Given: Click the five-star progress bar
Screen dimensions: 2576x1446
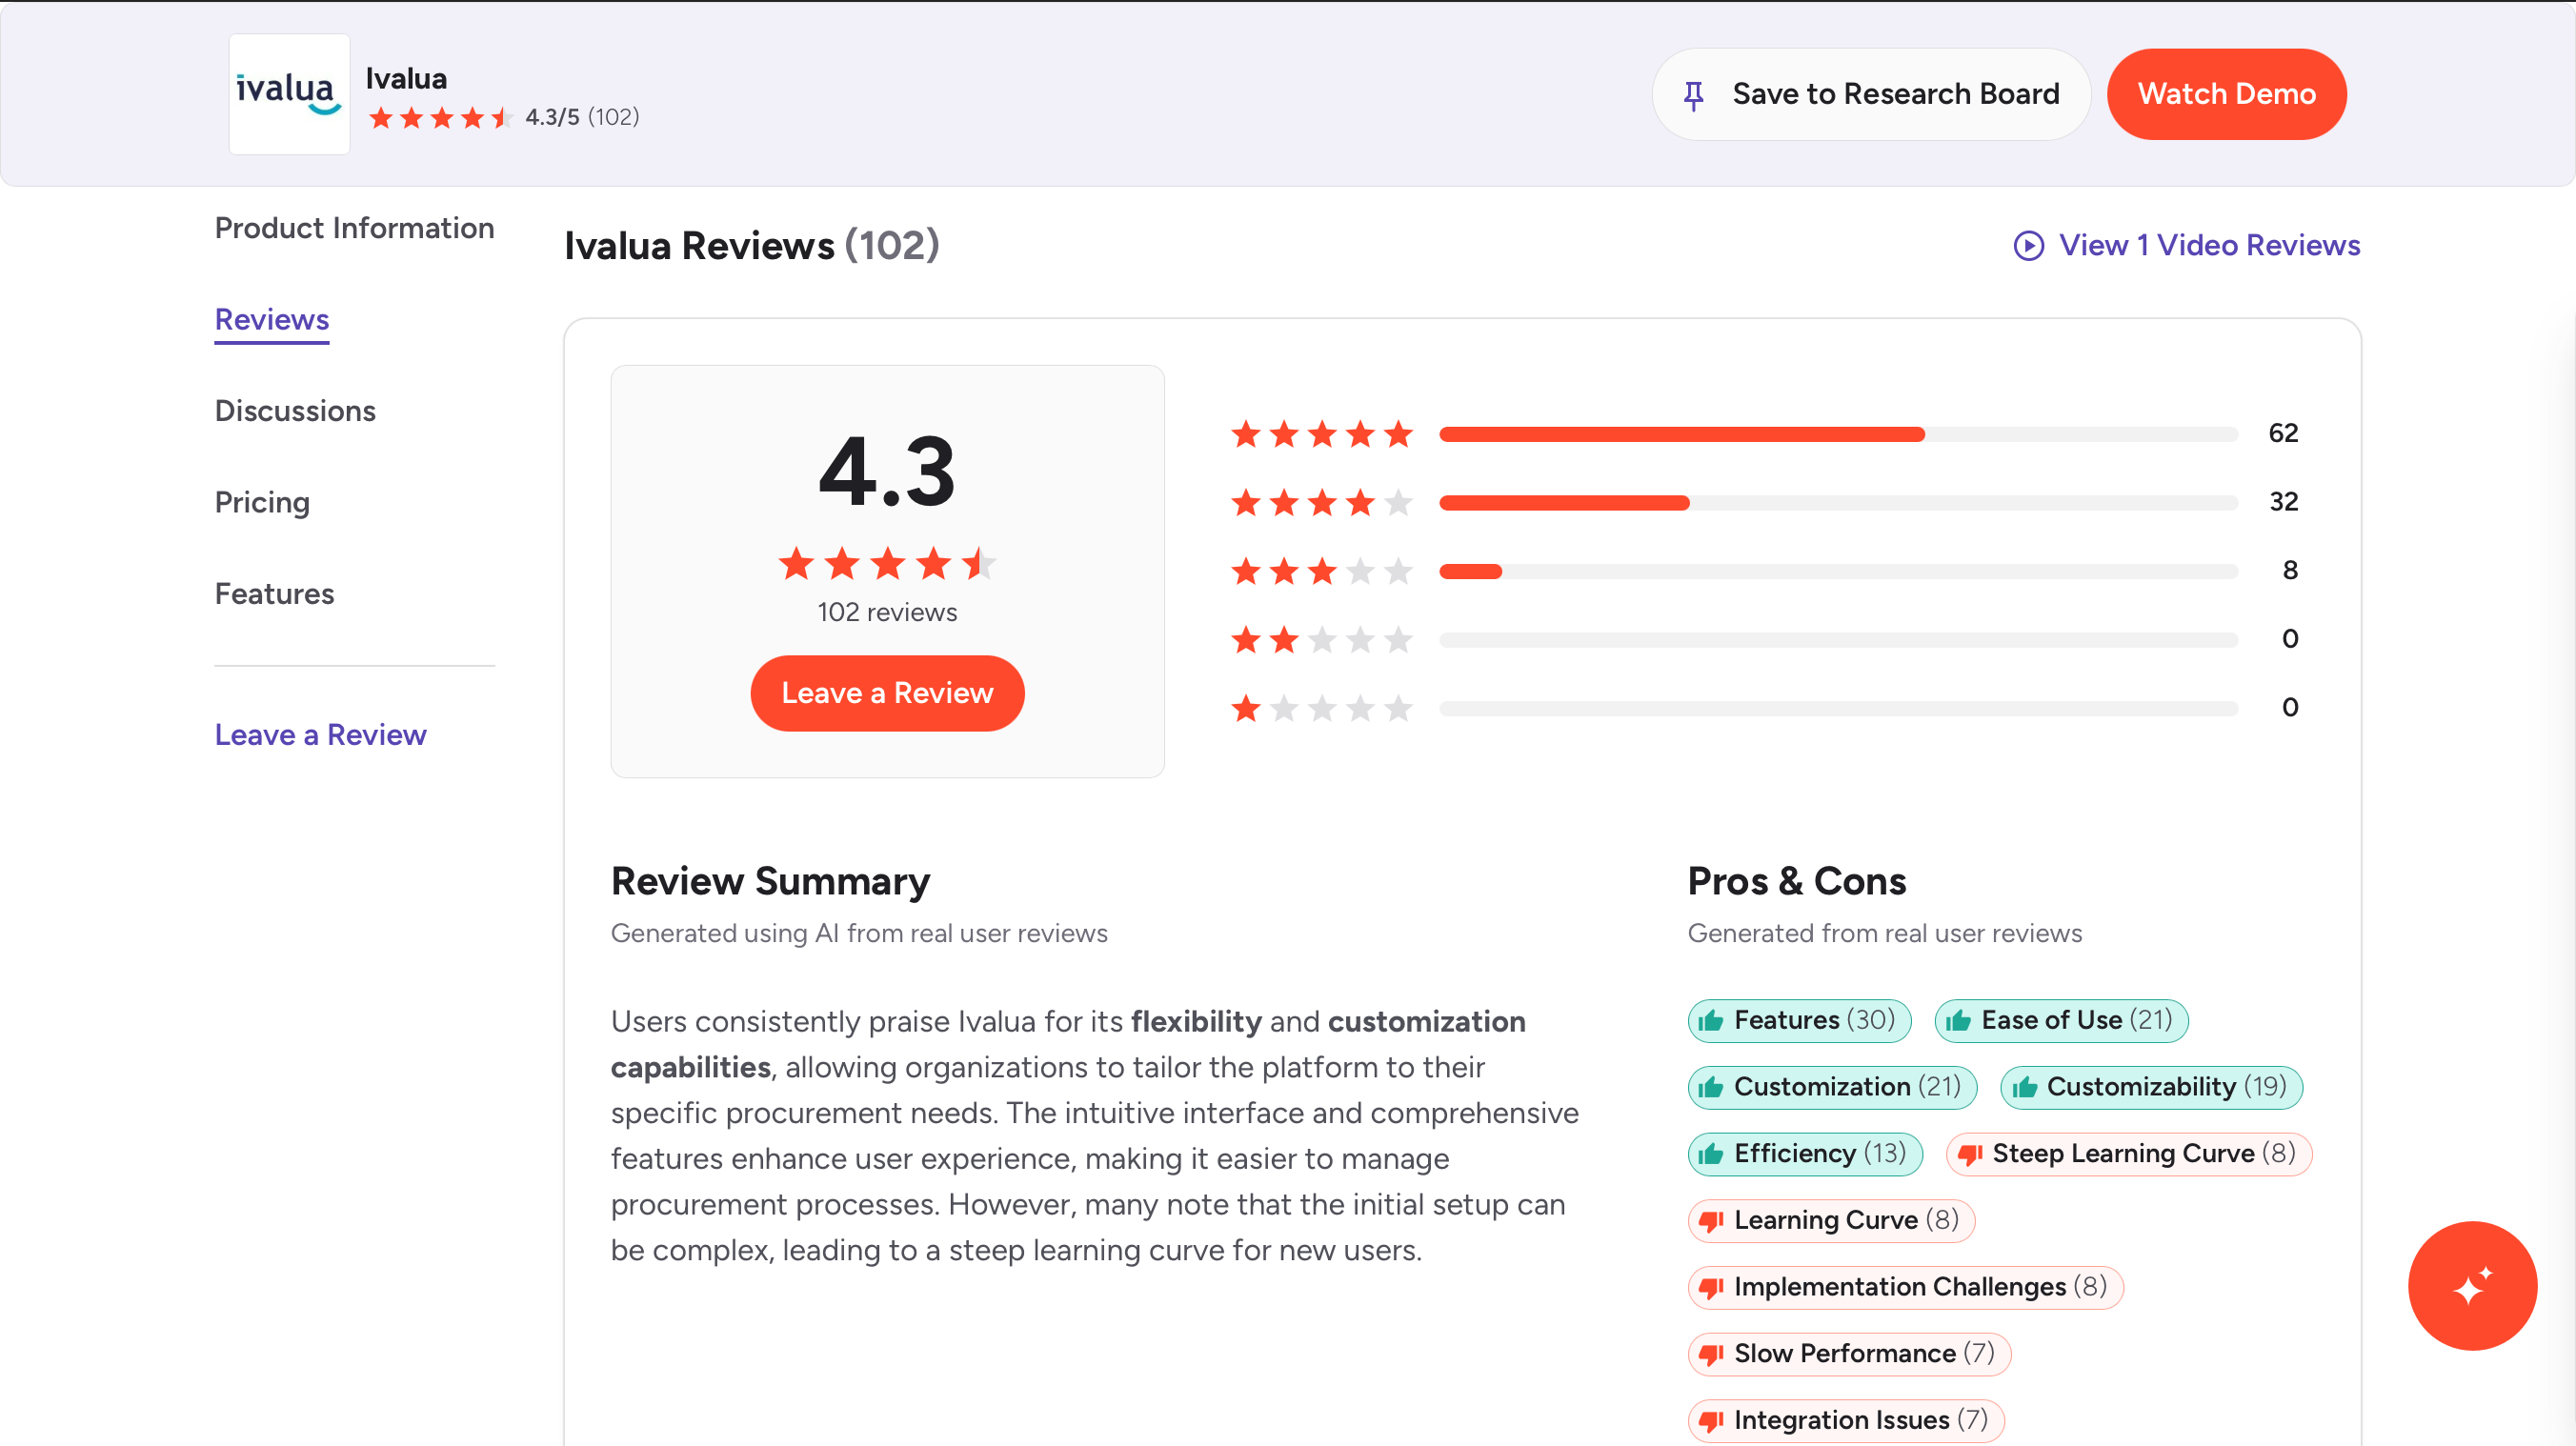Looking at the screenshot, I should [x=1838, y=434].
